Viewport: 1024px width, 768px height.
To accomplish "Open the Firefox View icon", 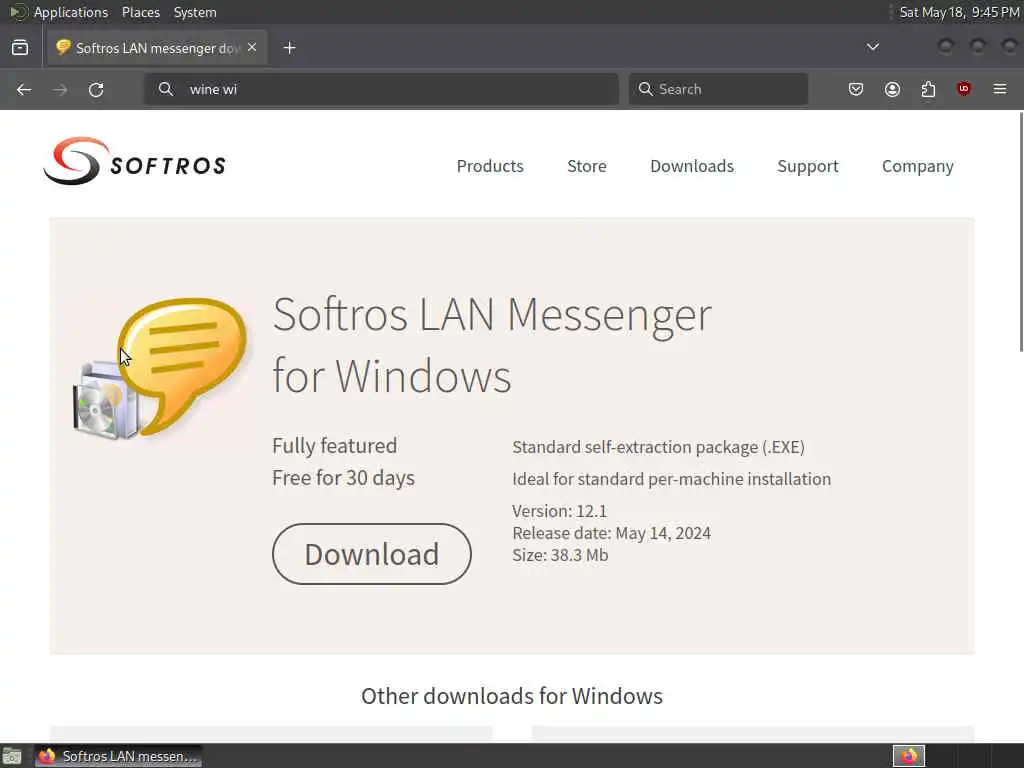I will point(20,48).
